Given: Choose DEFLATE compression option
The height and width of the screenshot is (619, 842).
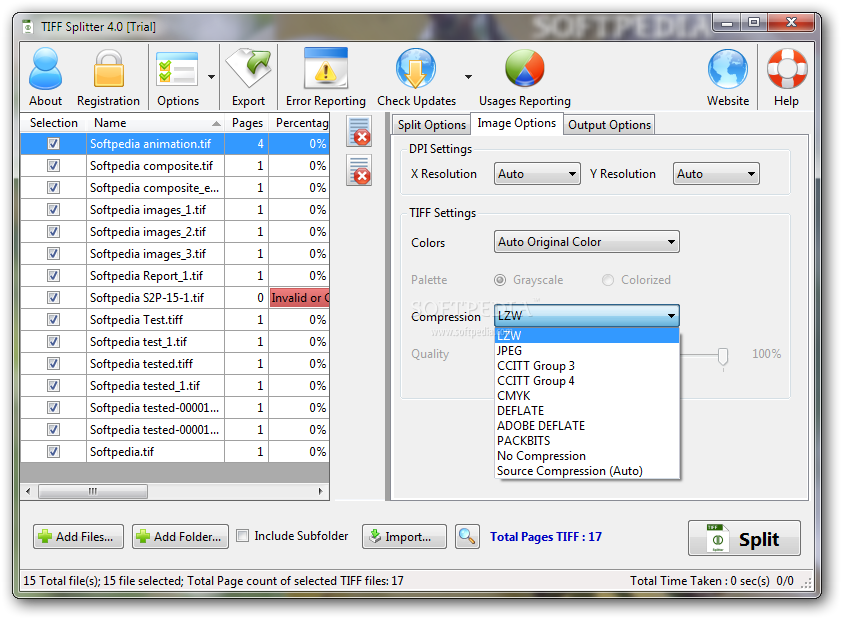Looking at the screenshot, I should click(587, 411).
